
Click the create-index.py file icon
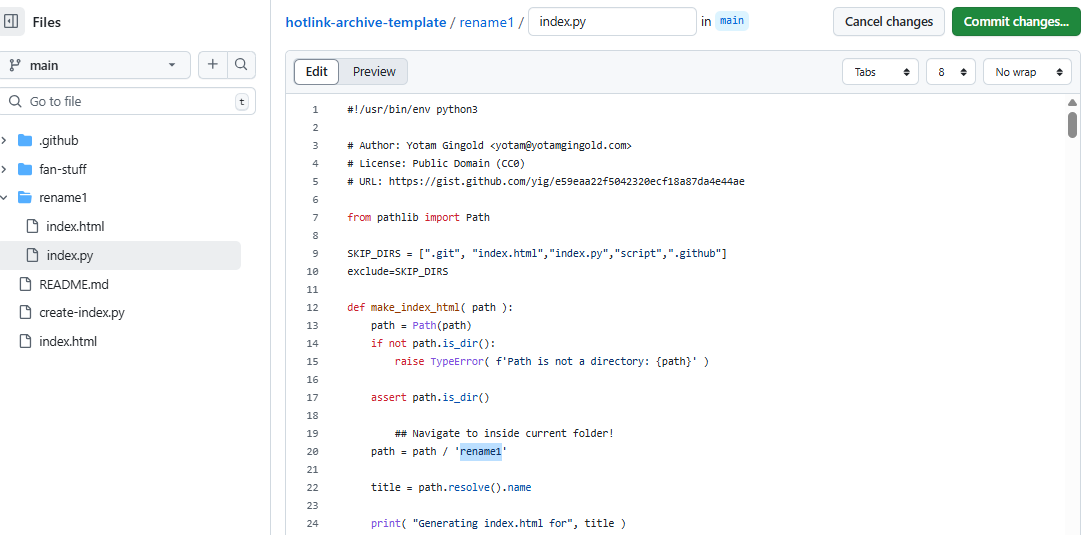pos(25,312)
